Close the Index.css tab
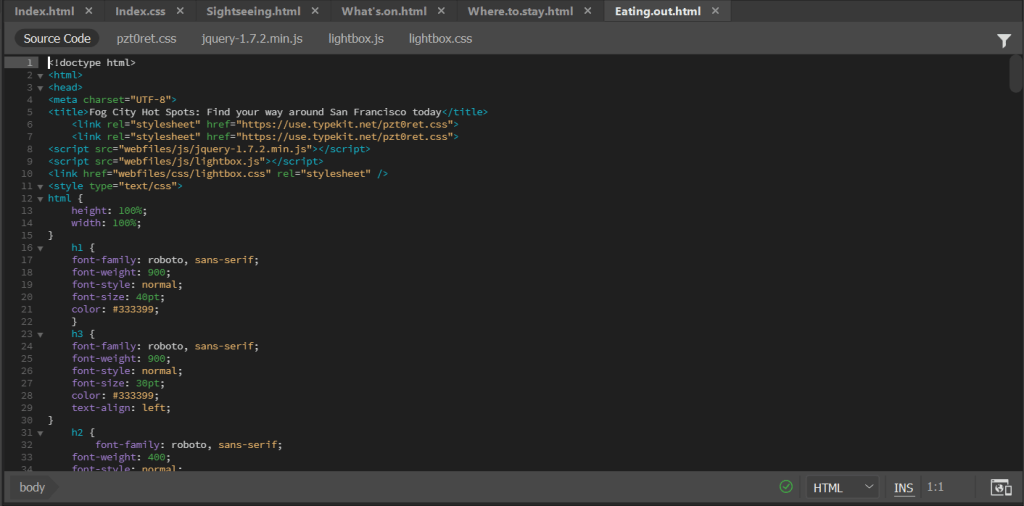The image size is (1024, 506). (x=180, y=11)
